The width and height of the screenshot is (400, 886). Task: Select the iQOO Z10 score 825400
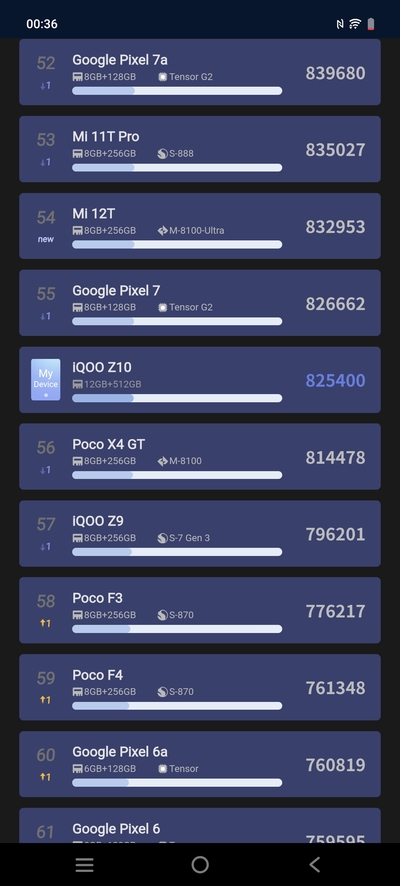click(336, 380)
